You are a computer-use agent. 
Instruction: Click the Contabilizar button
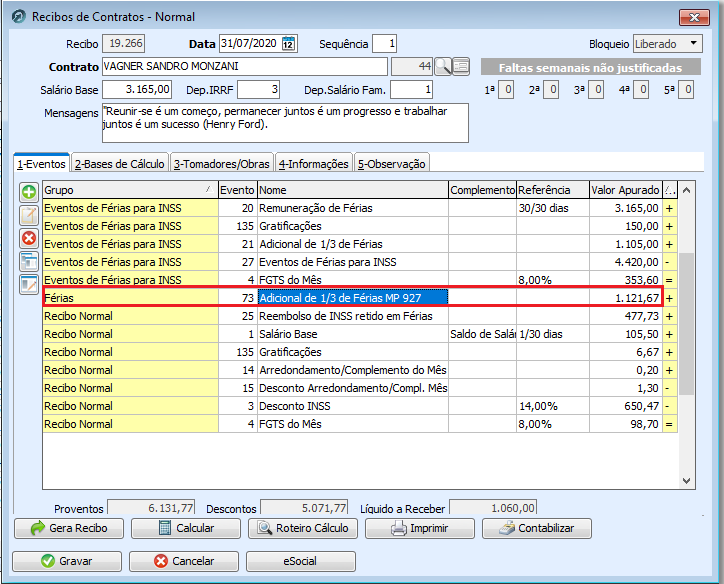pos(537,528)
